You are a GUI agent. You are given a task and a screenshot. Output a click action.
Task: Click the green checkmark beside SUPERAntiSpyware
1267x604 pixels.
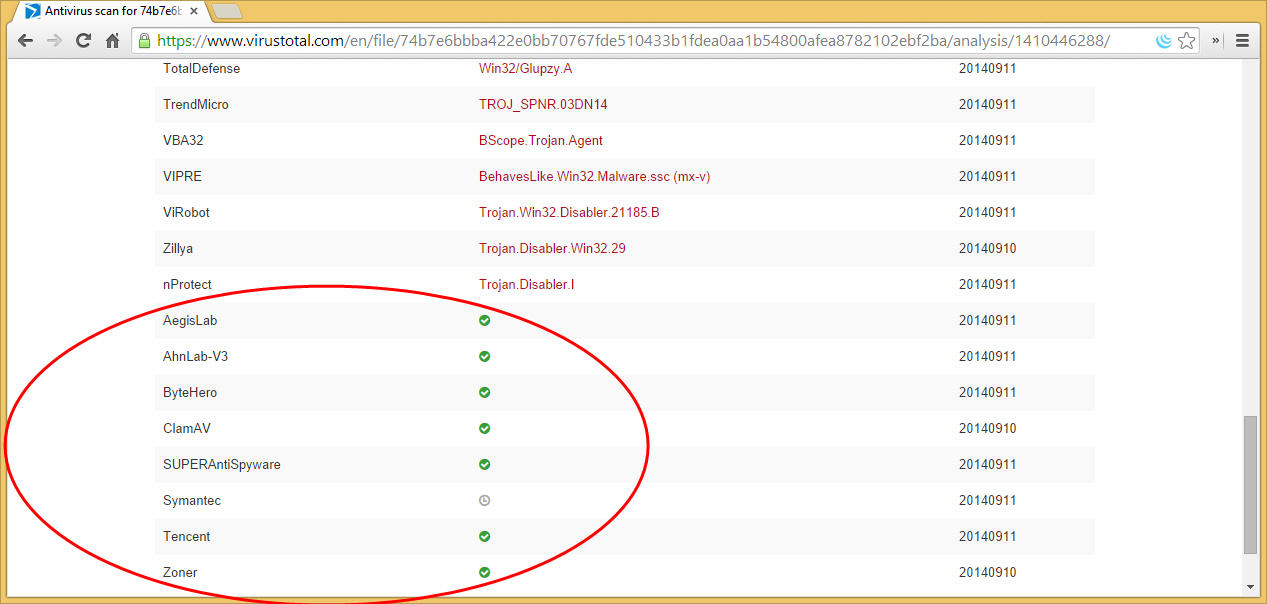pos(484,464)
